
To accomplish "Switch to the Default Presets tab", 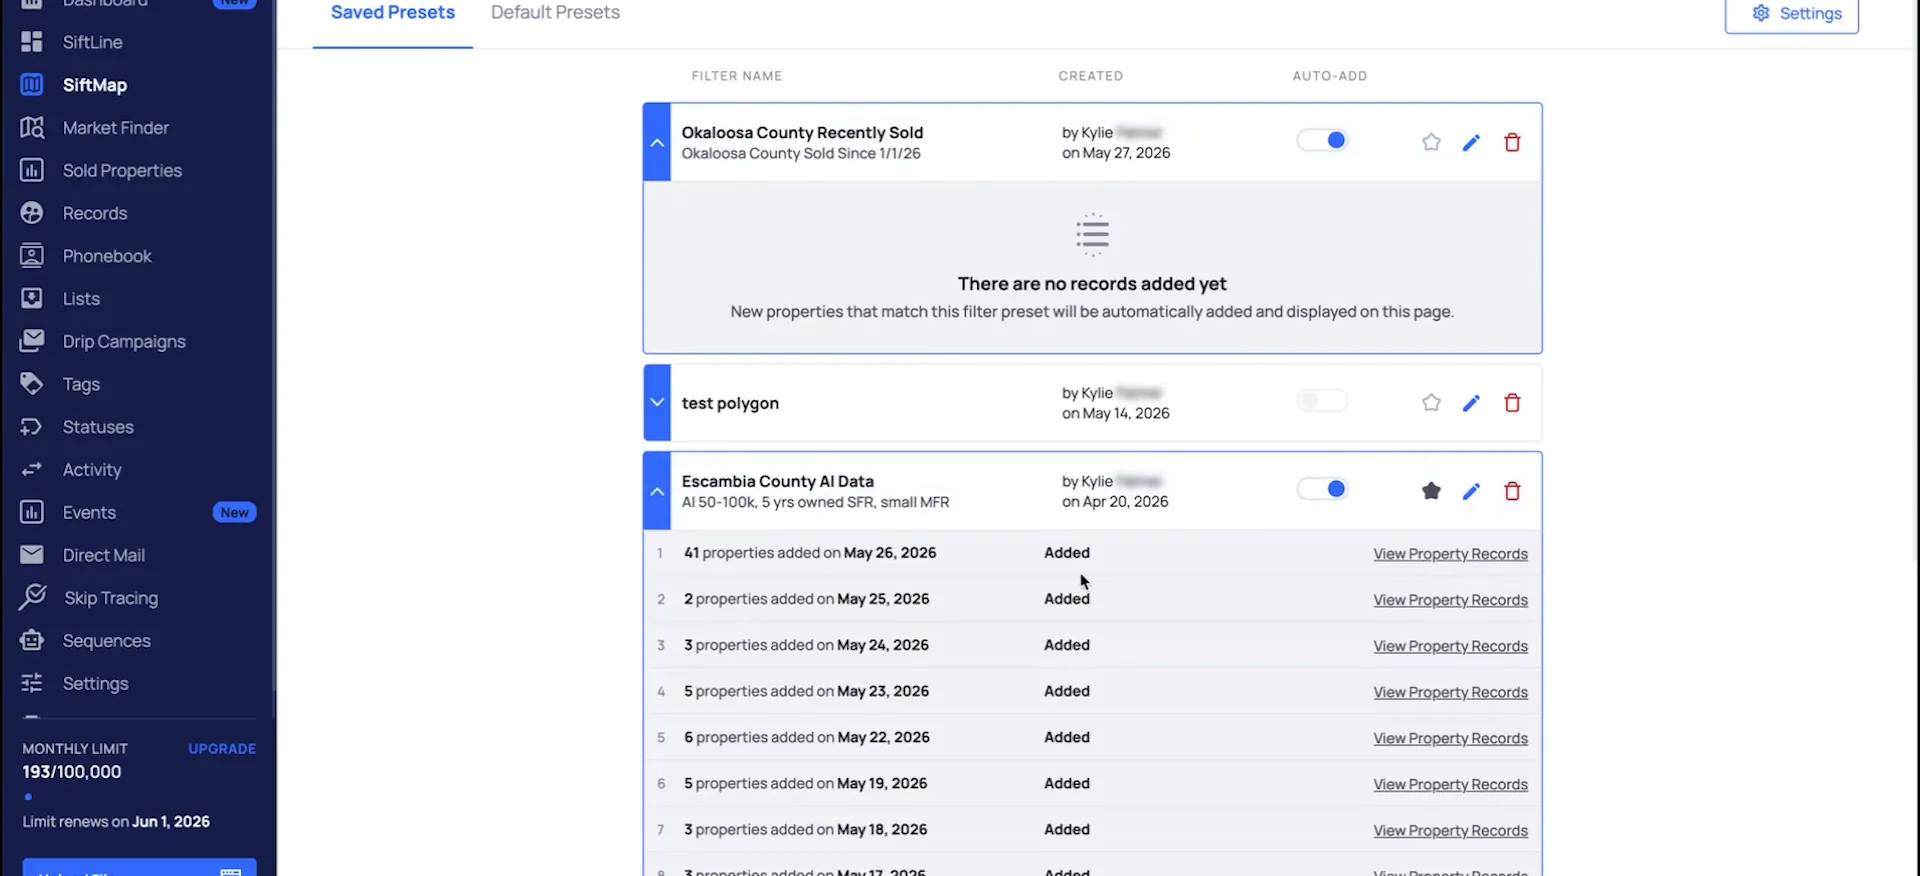I will 555,13.
